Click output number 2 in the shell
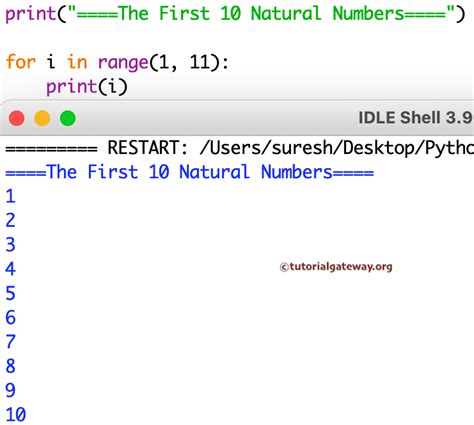 point(10,221)
